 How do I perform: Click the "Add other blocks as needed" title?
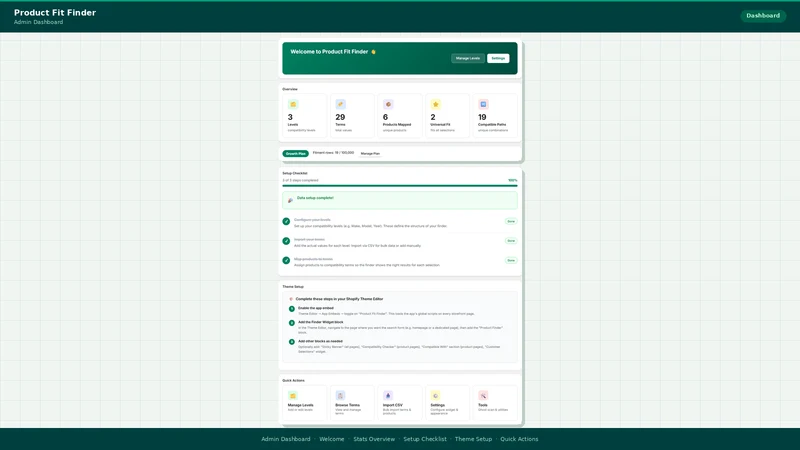320,341
